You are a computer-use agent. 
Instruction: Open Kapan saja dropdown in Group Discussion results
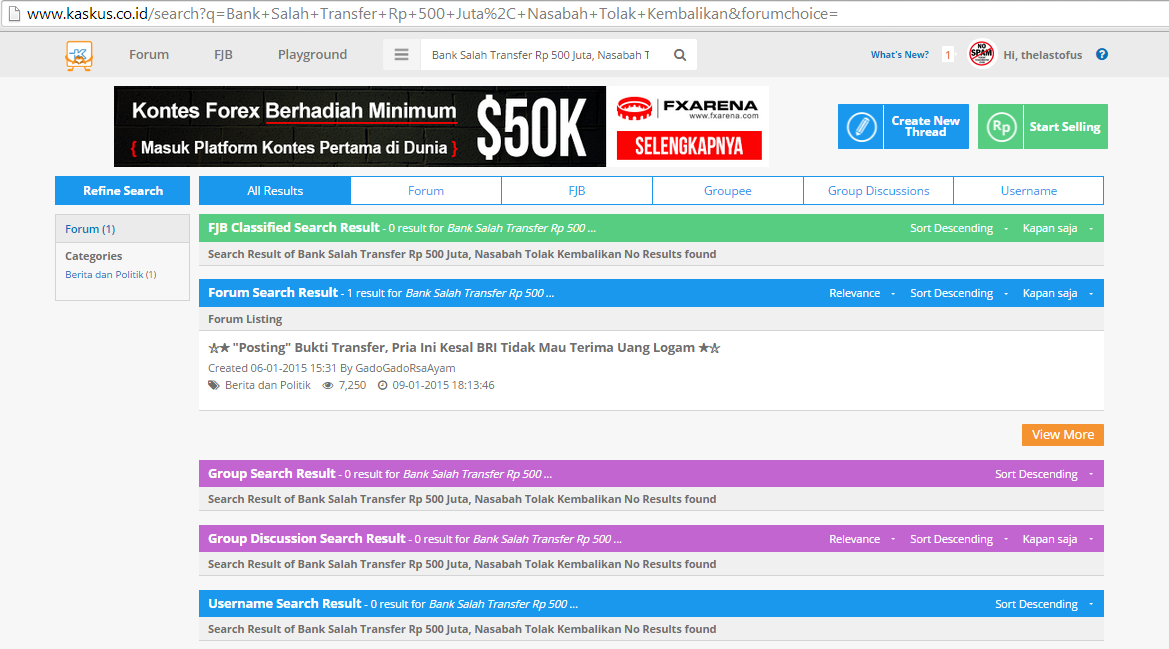point(1057,539)
